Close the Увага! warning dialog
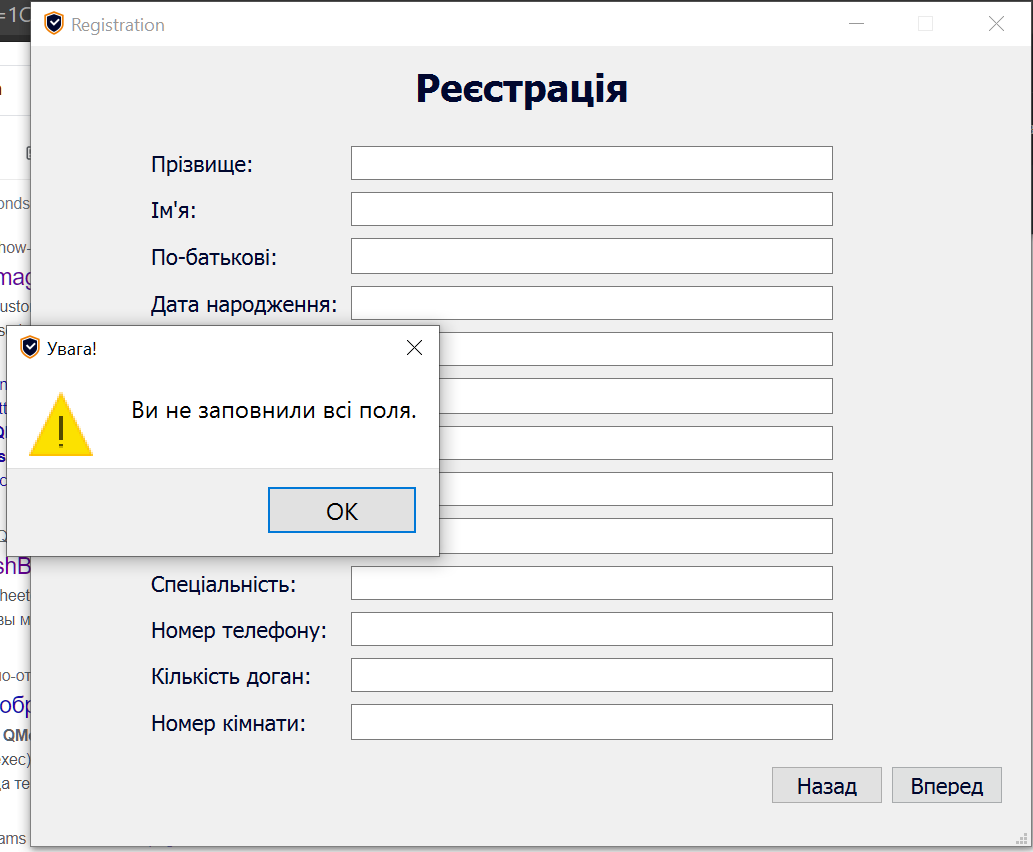 [414, 347]
